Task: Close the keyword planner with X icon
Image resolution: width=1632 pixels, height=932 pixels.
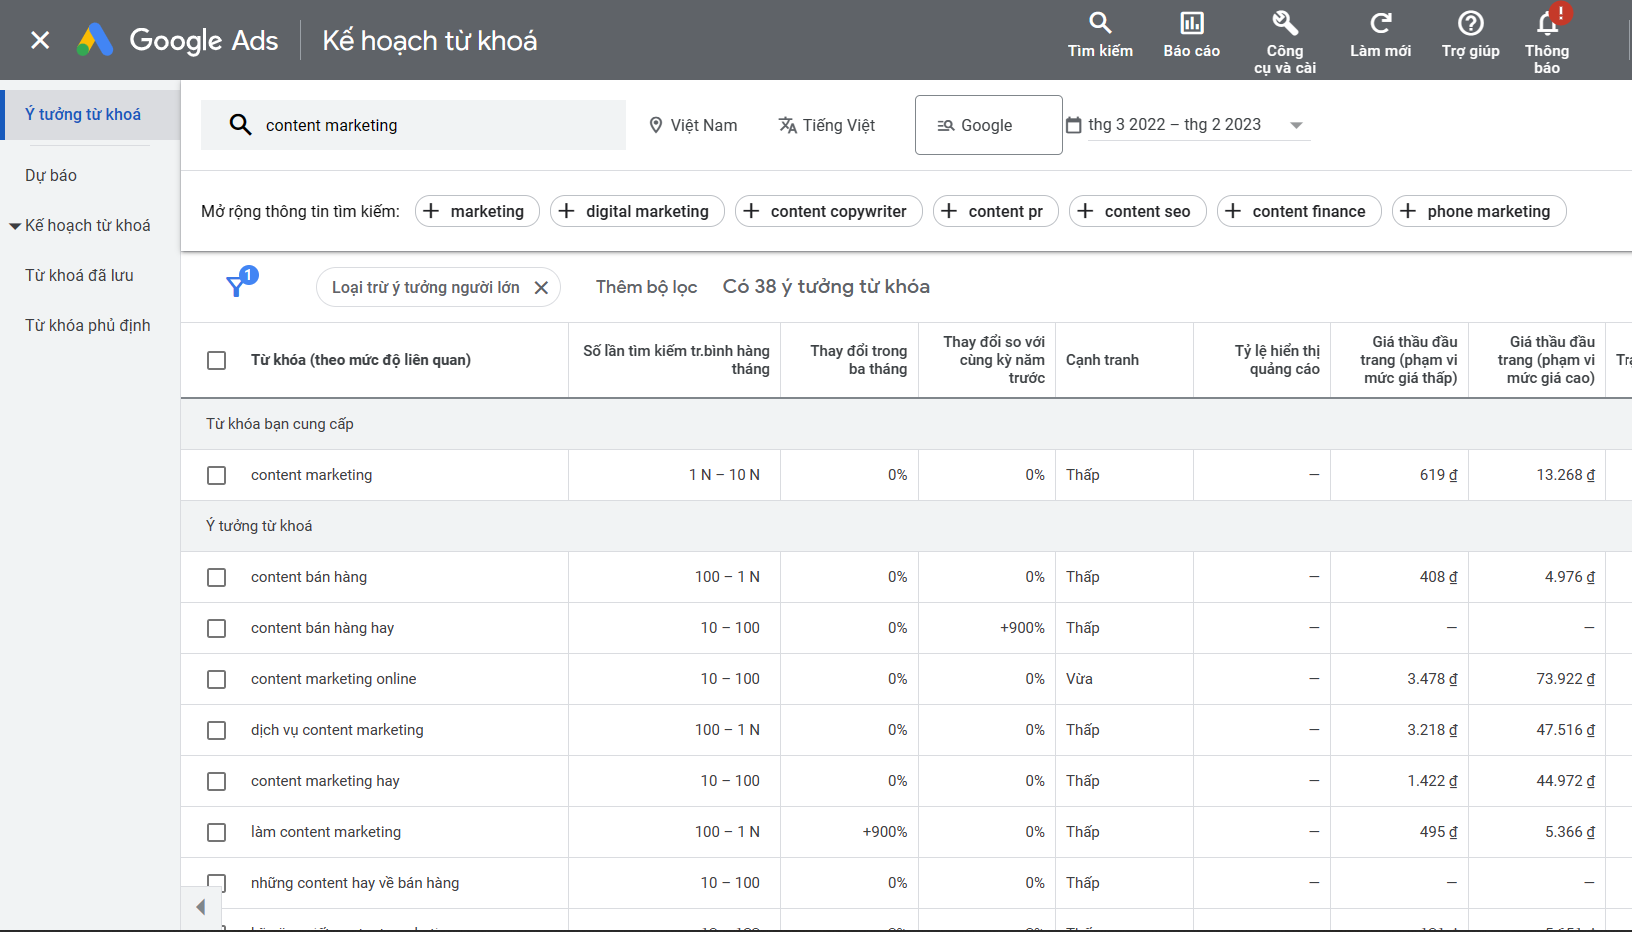Action: point(40,40)
